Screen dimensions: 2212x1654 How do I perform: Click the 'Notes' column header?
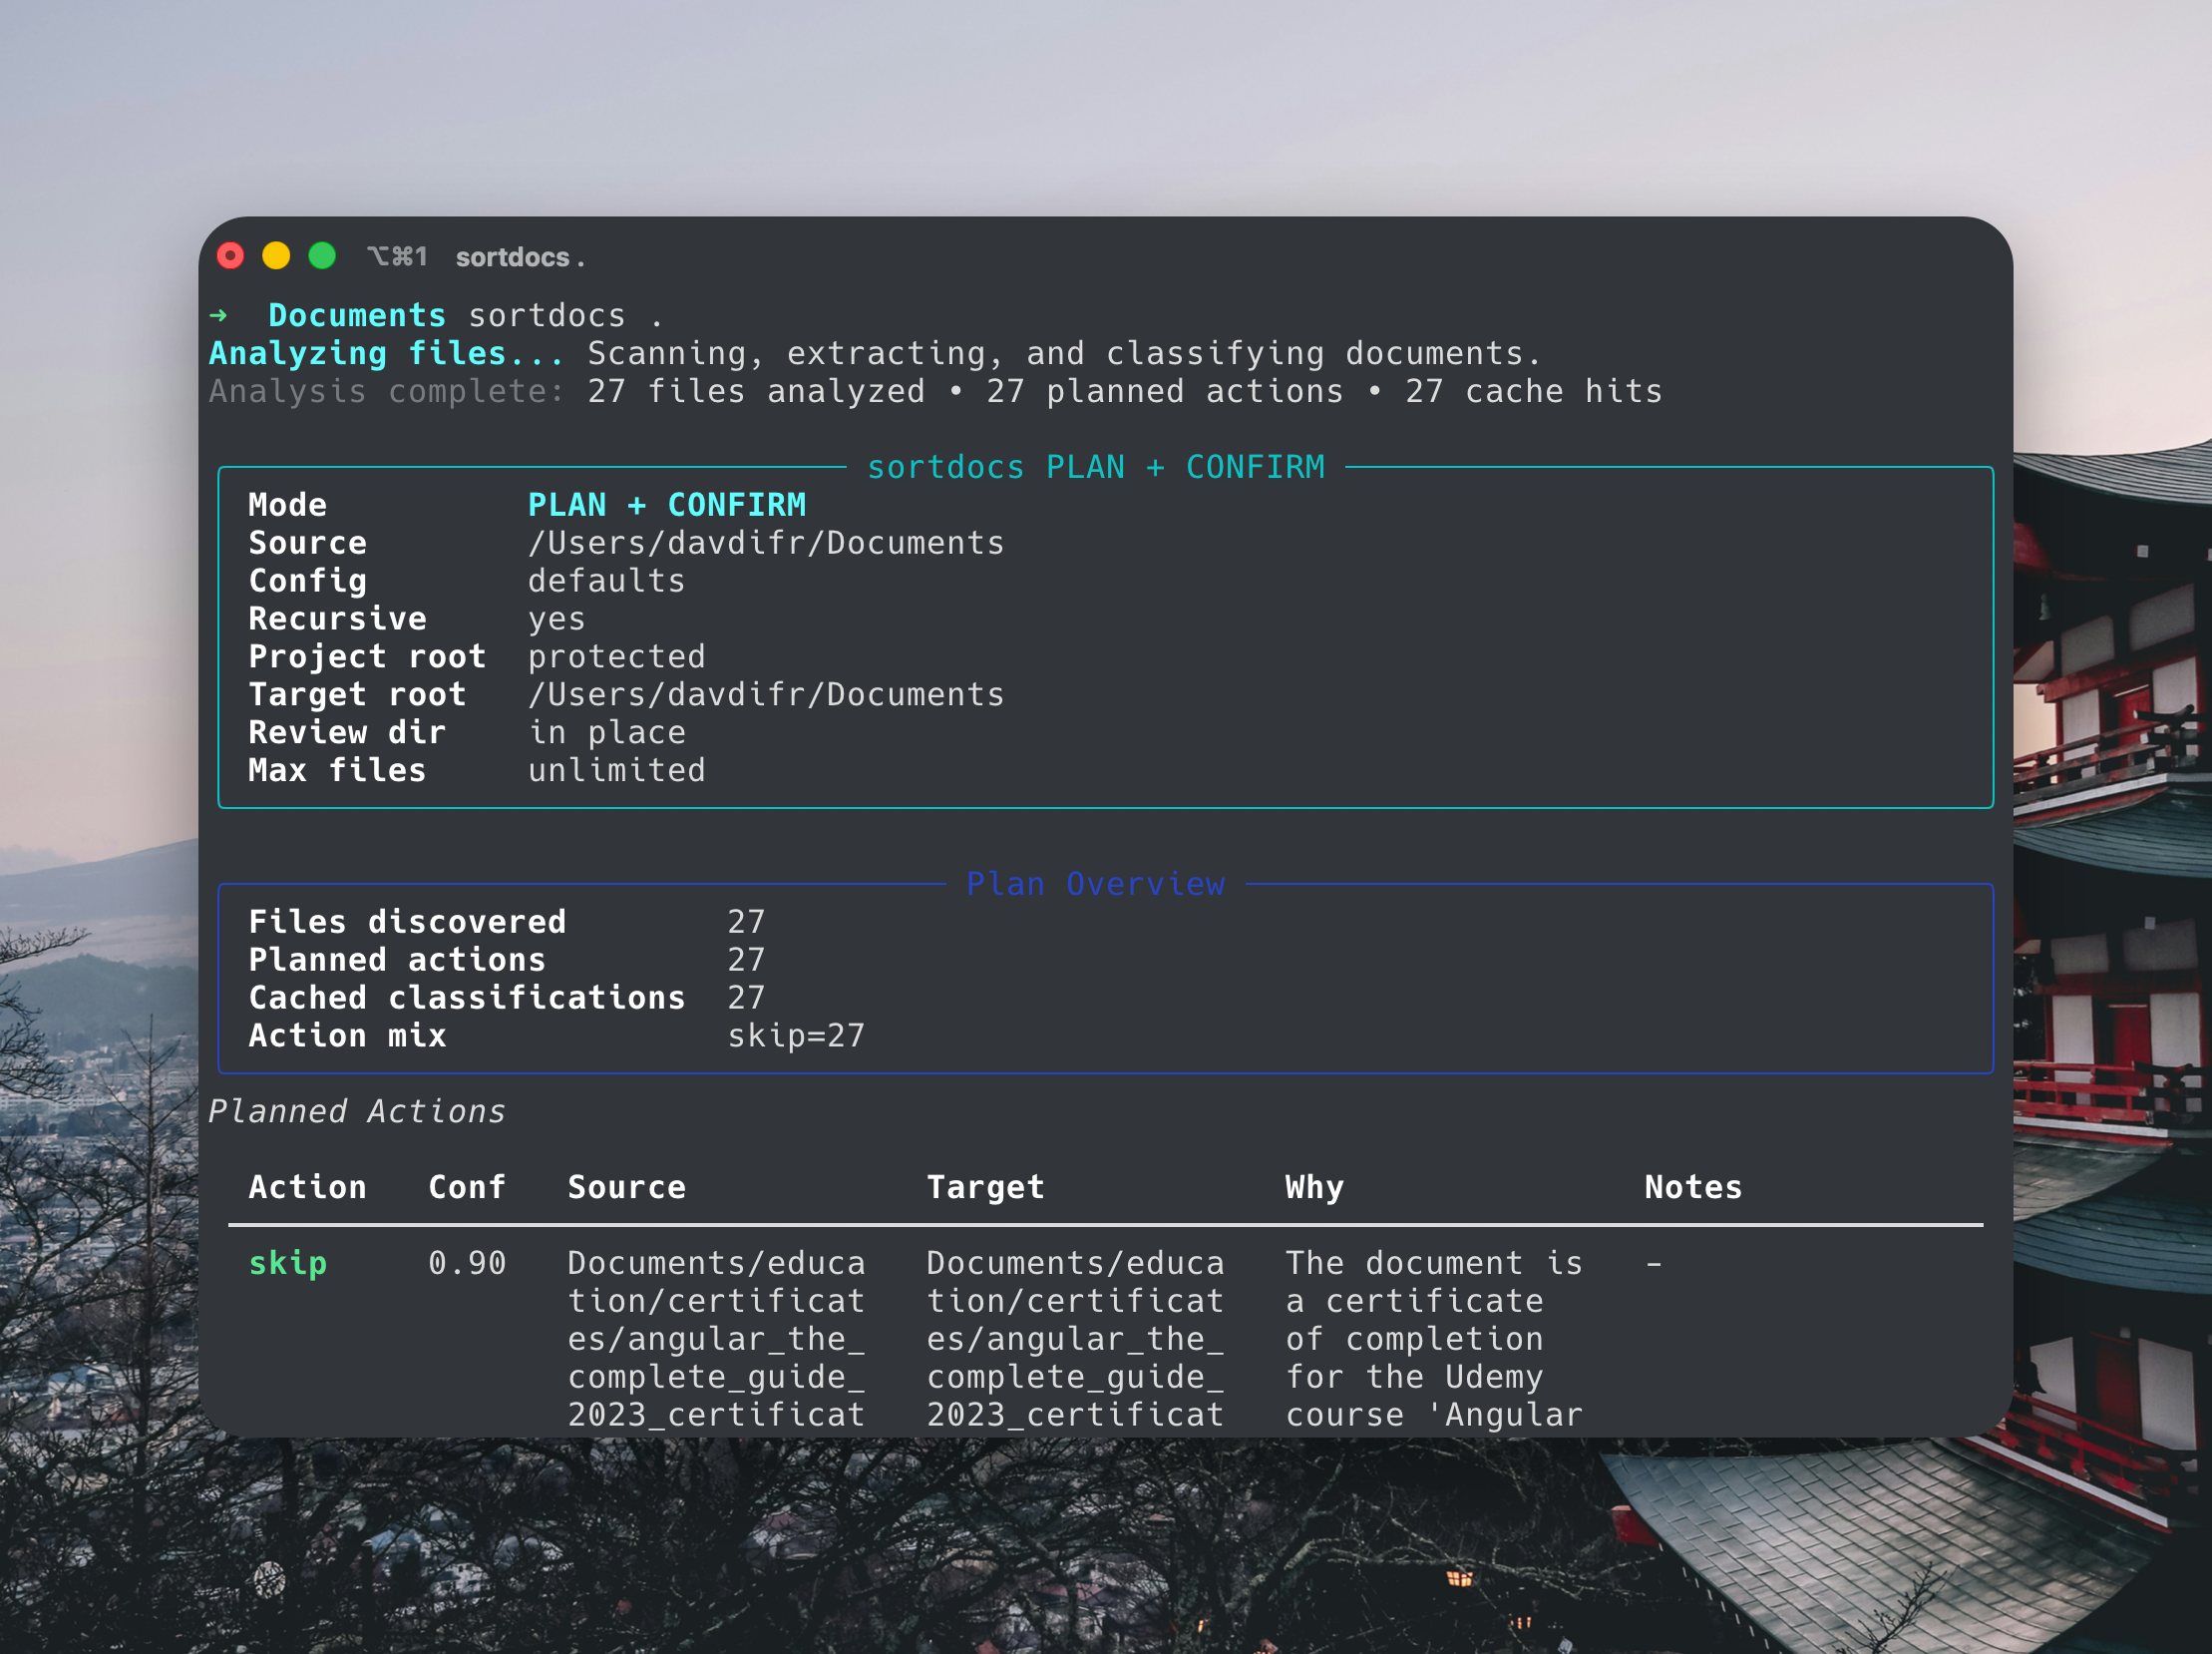click(1692, 1187)
